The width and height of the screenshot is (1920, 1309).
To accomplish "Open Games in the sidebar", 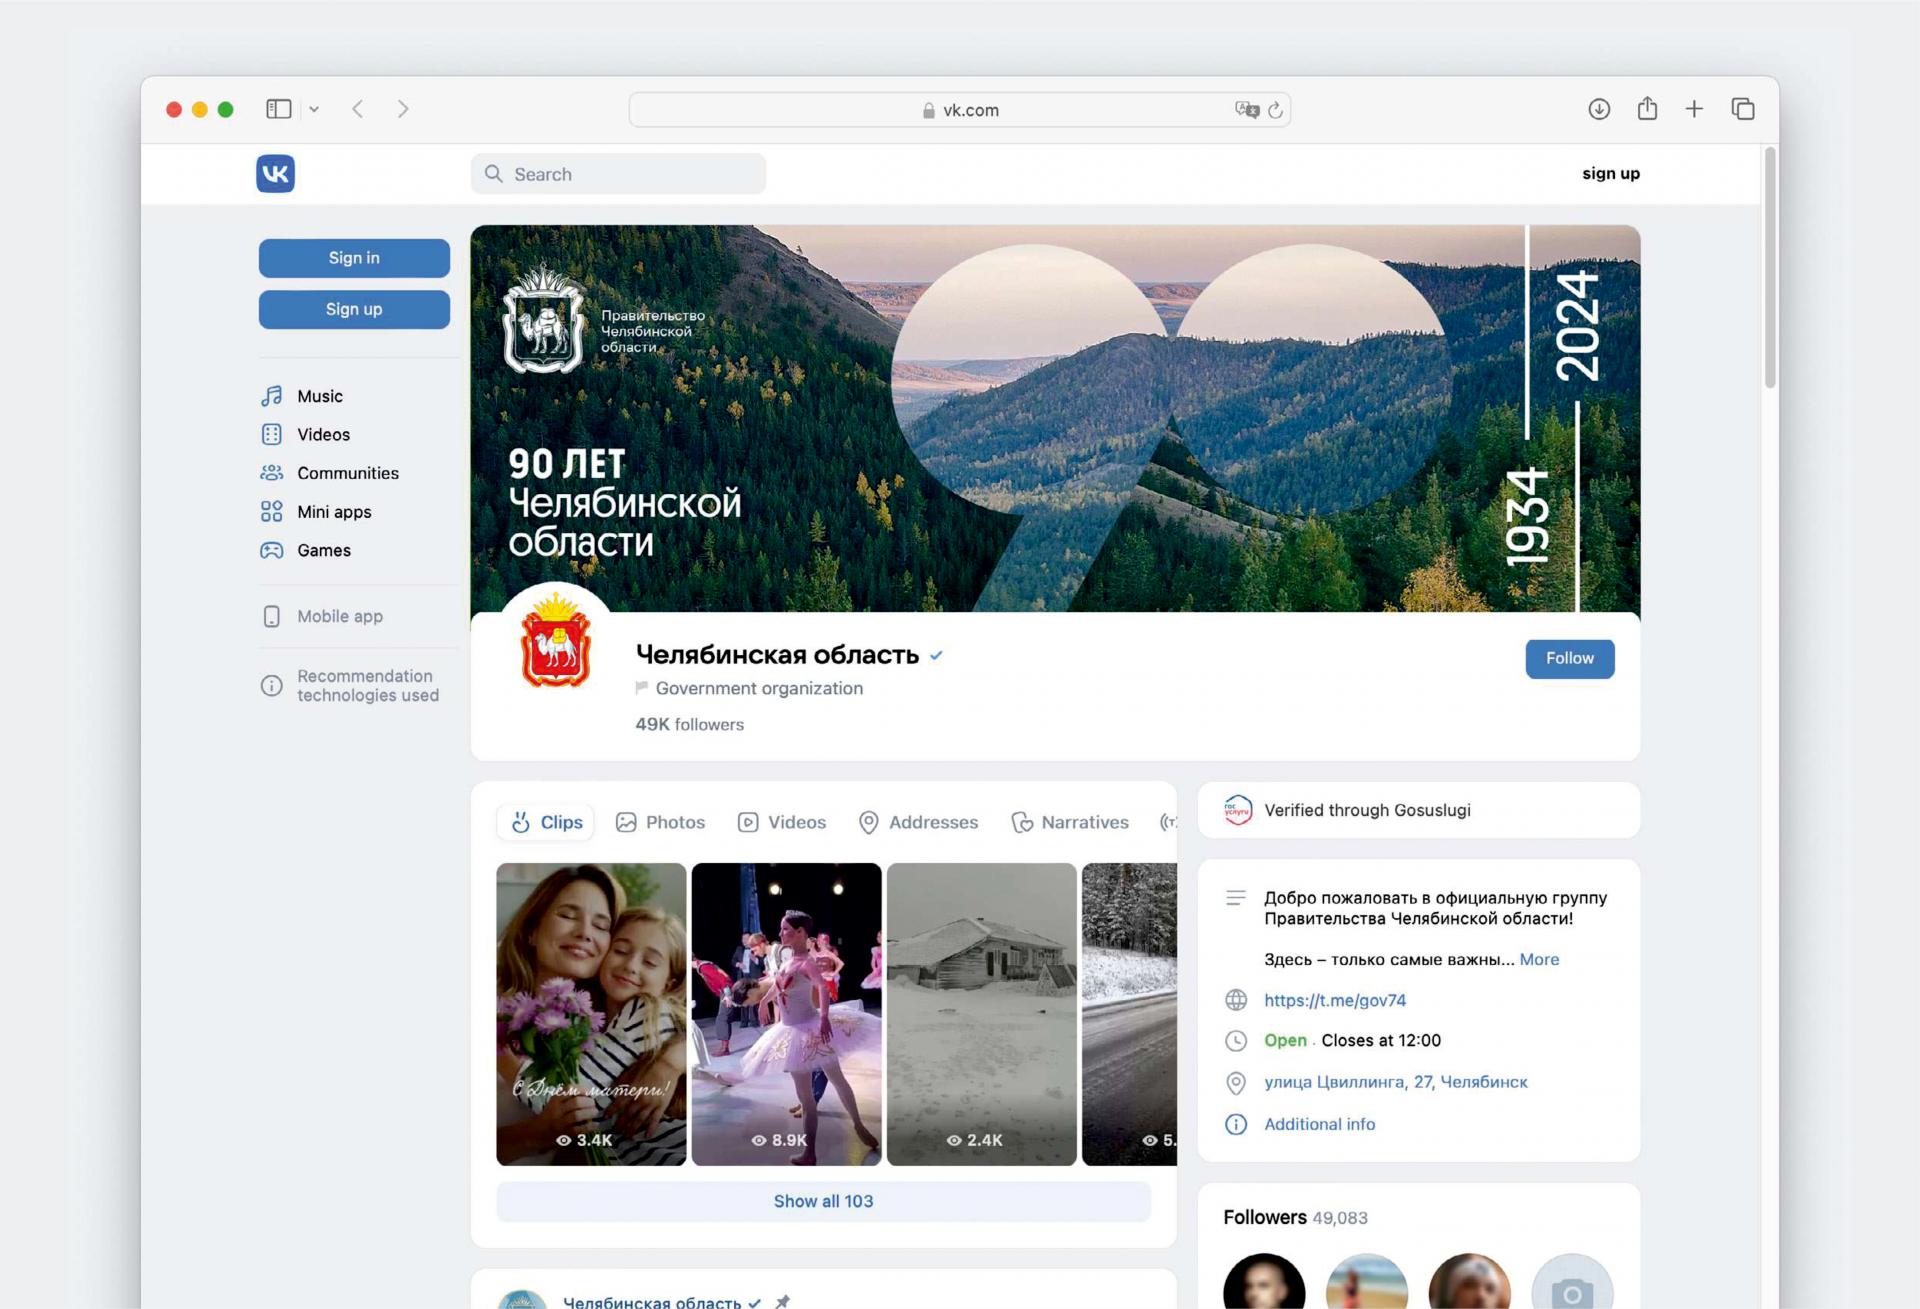I will (x=323, y=550).
